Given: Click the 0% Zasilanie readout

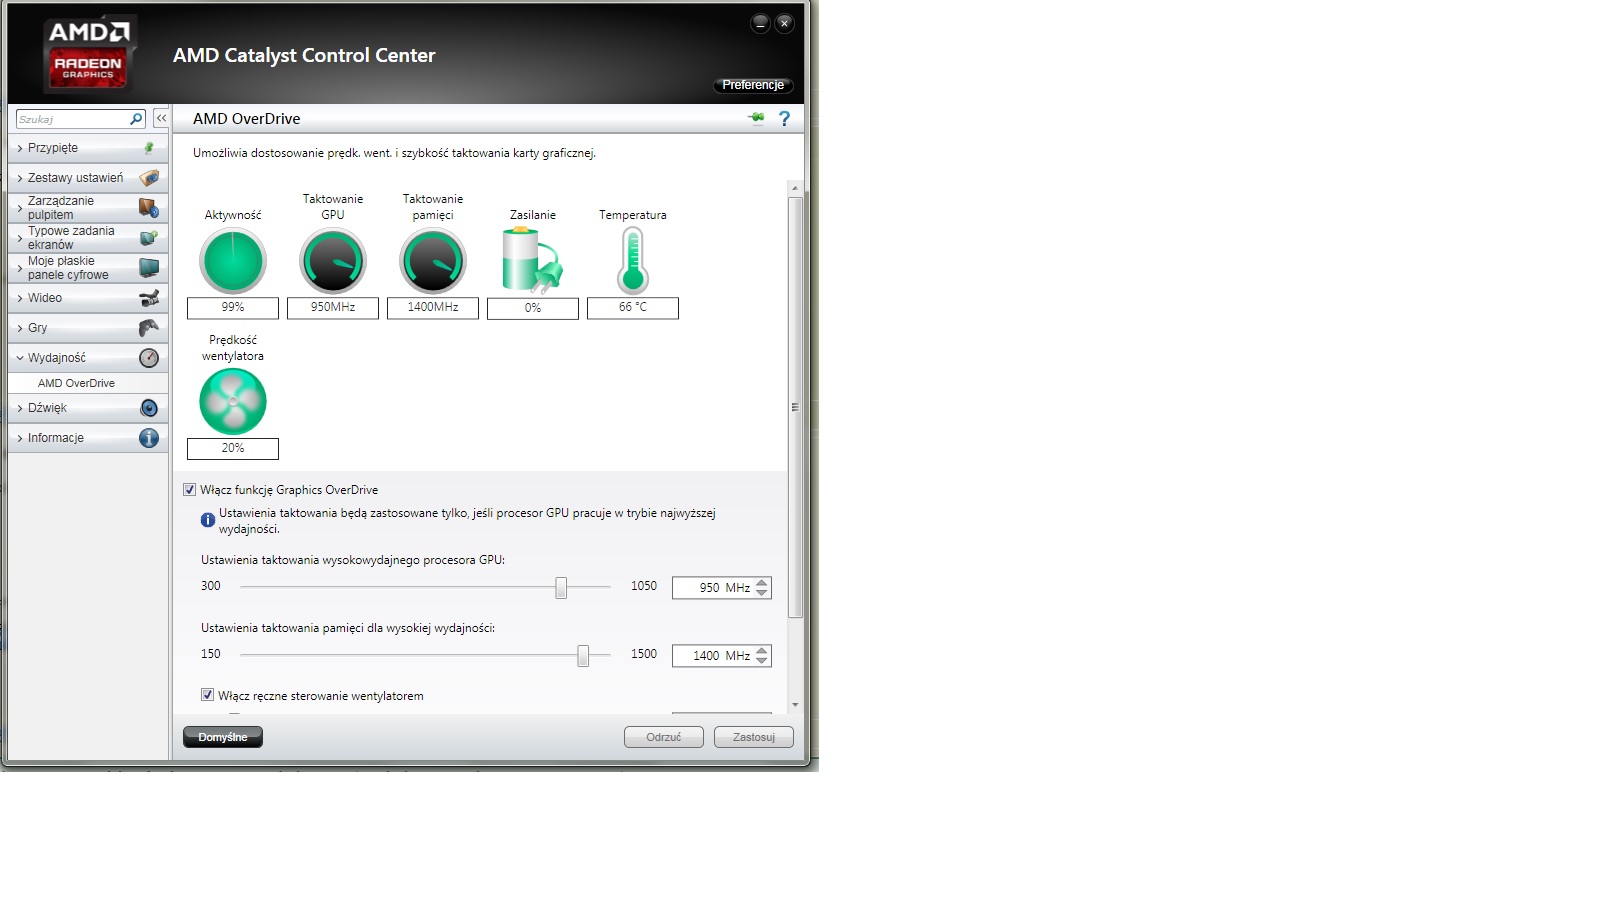Looking at the screenshot, I should 533,308.
